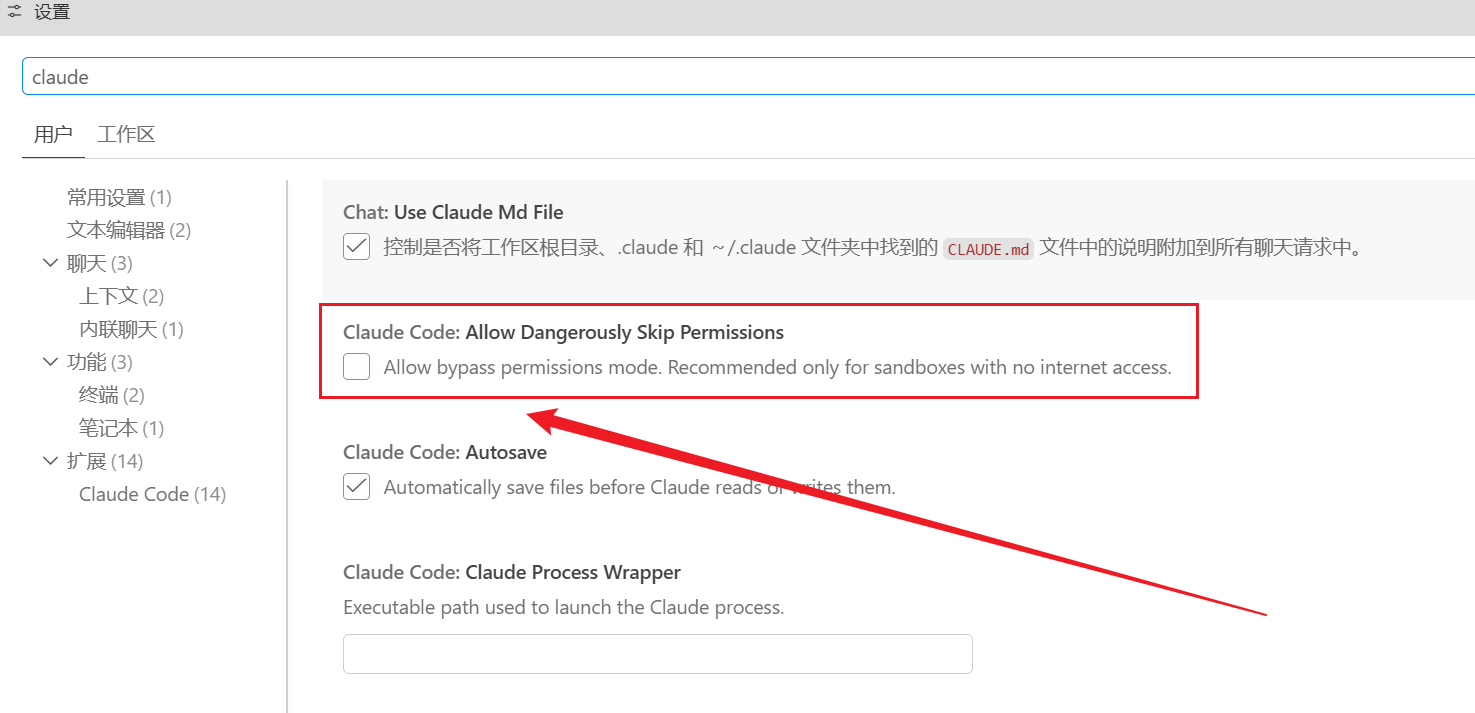1475x713 pixels.
Task: Open Claude Code (14) extension settings
Action: click(152, 494)
